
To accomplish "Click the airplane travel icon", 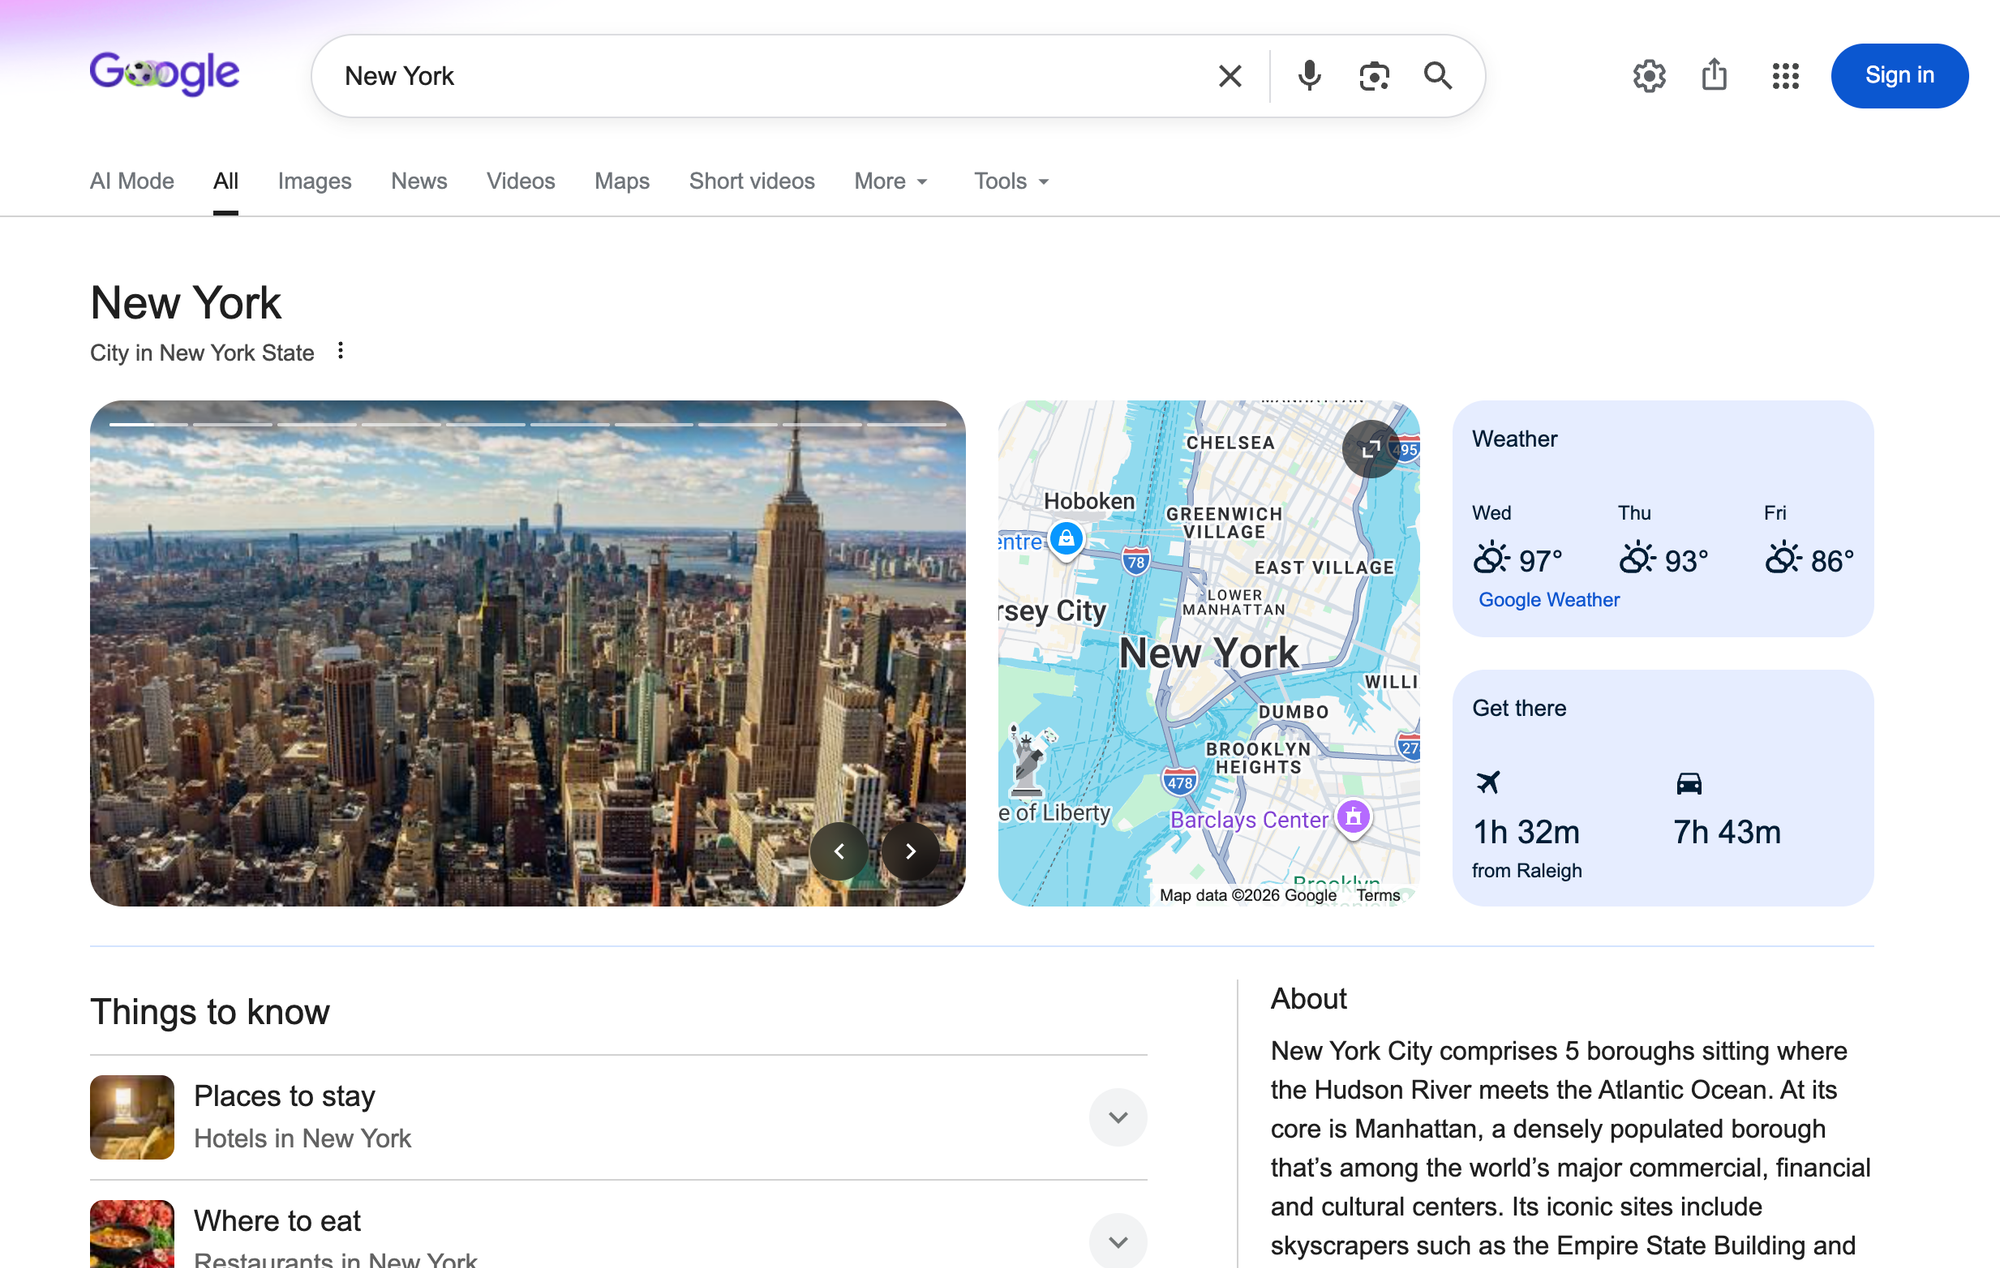I will pos(1488,782).
